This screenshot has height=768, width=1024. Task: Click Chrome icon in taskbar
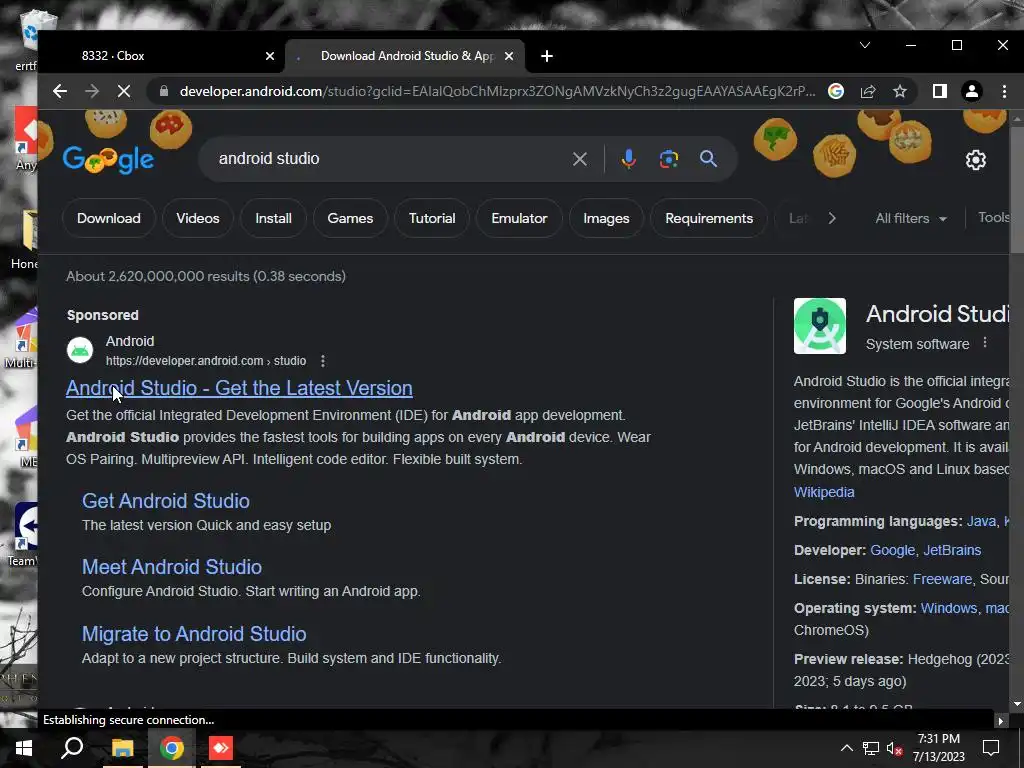pos(172,748)
